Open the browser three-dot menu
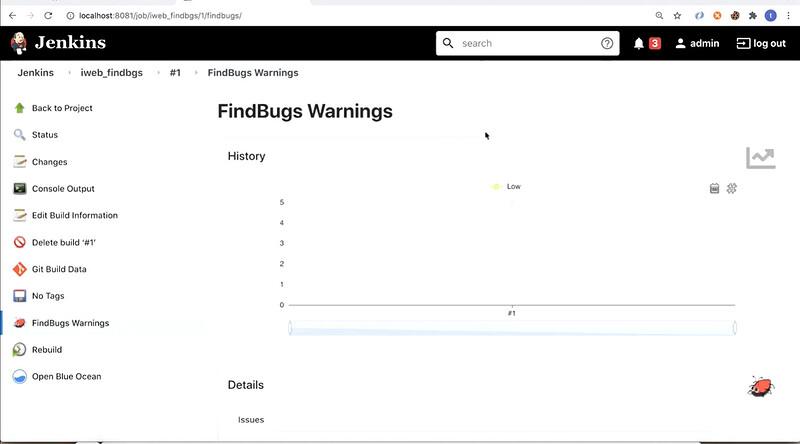800x444 pixels. 789,16
